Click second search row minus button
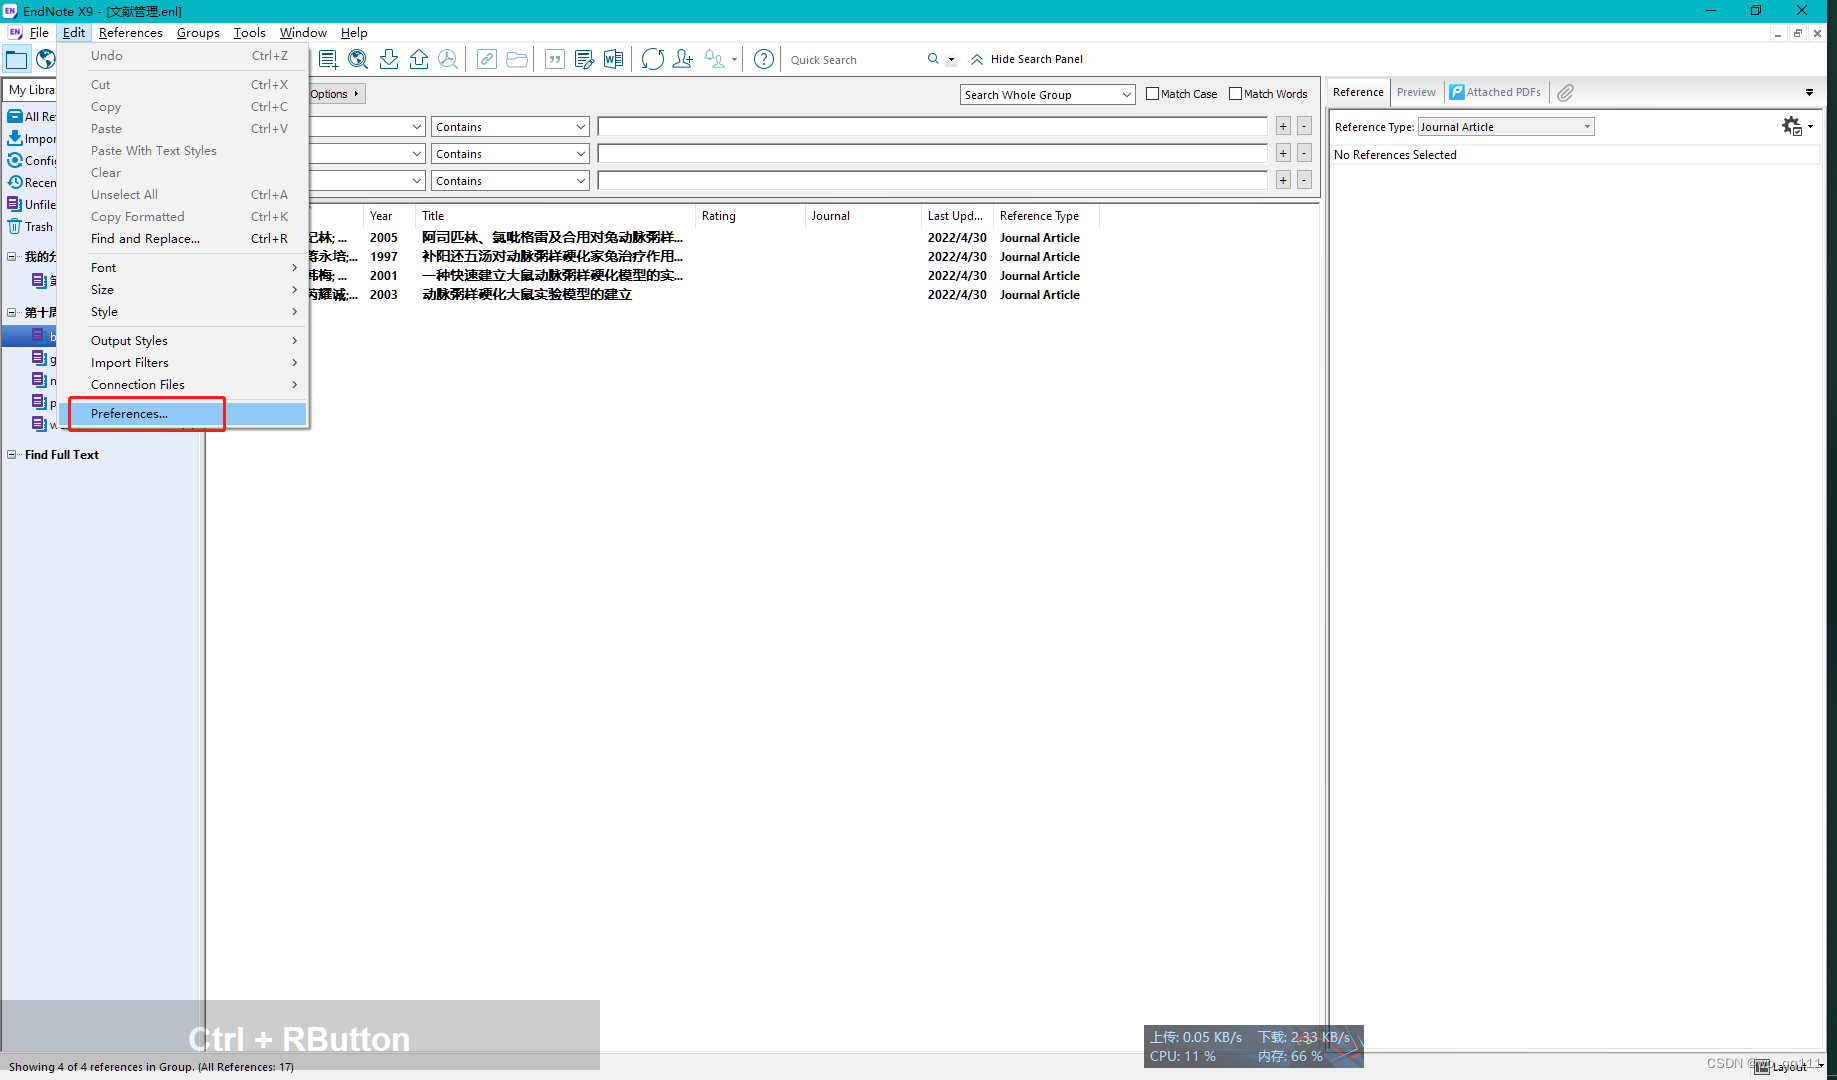The image size is (1837, 1080). click(x=1304, y=153)
